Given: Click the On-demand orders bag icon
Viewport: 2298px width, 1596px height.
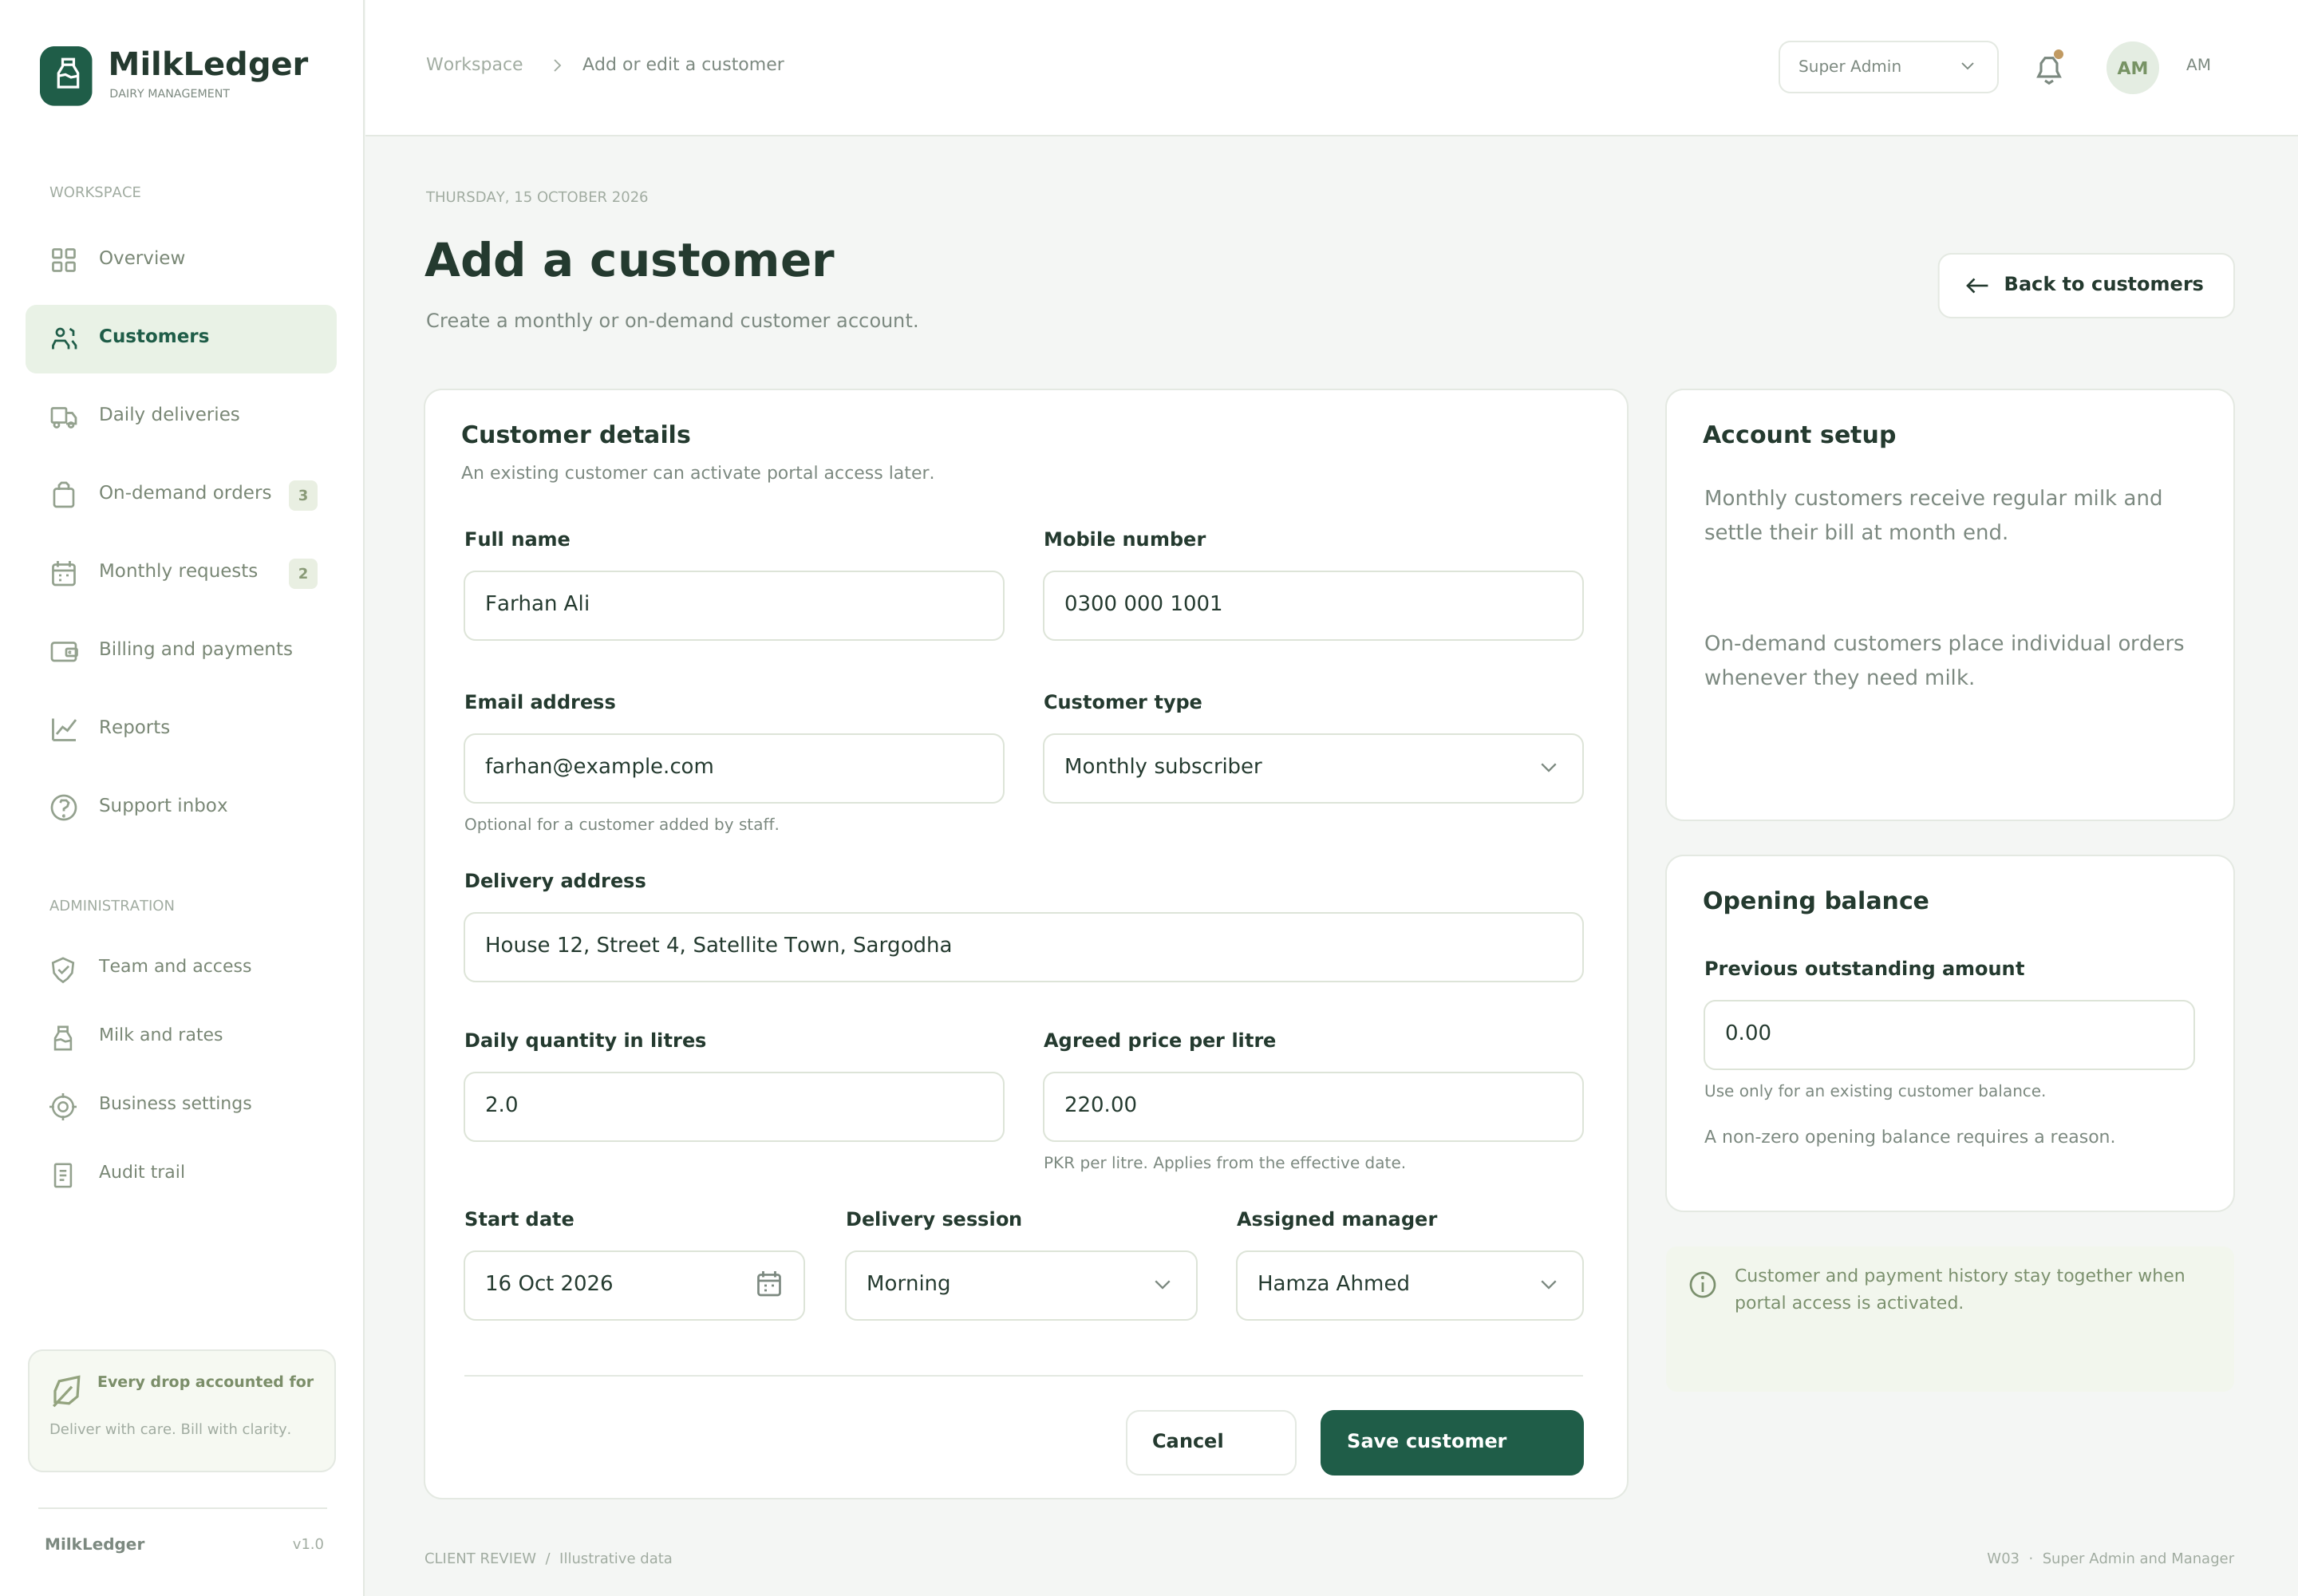Looking at the screenshot, I should click(64, 495).
